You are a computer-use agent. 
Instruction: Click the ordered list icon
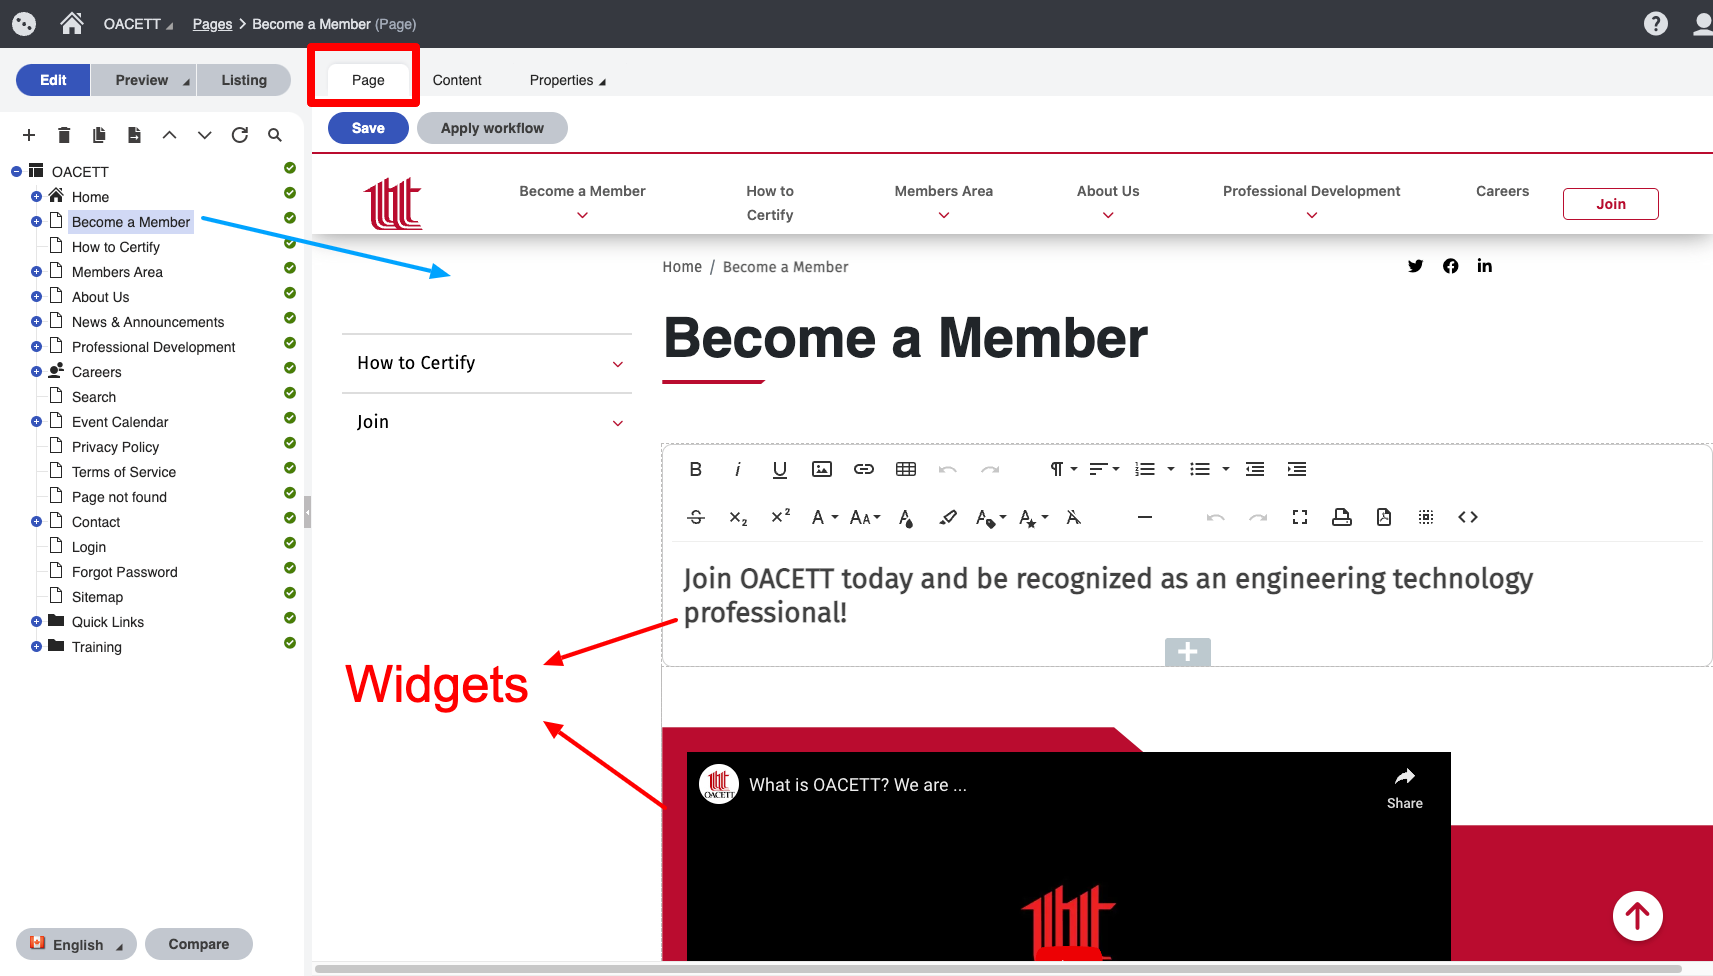[x=1145, y=469]
